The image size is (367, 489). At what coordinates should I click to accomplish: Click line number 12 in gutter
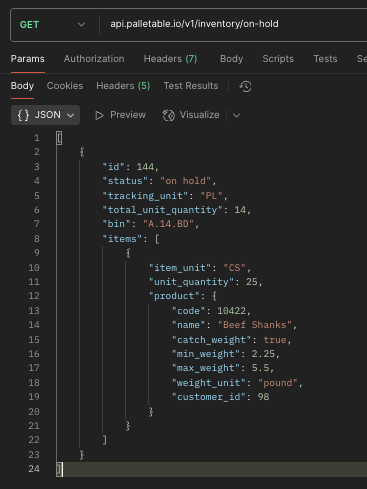click(x=34, y=296)
